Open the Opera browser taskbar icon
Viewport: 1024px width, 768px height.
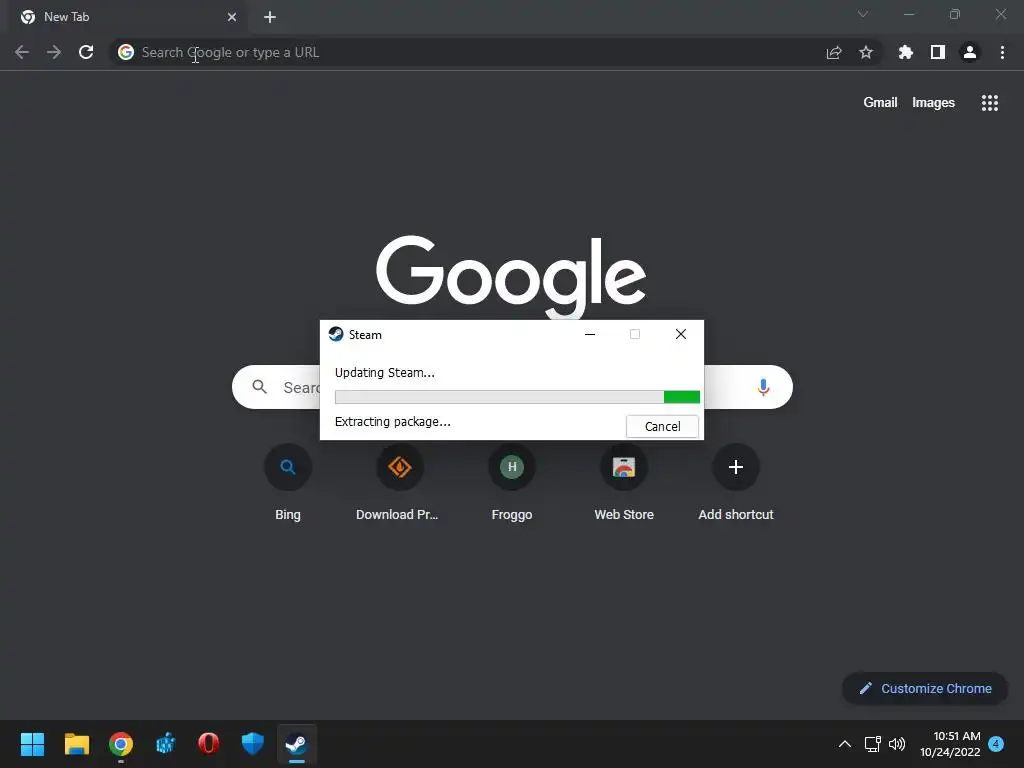pyautogui.click(x=208, y=744)
